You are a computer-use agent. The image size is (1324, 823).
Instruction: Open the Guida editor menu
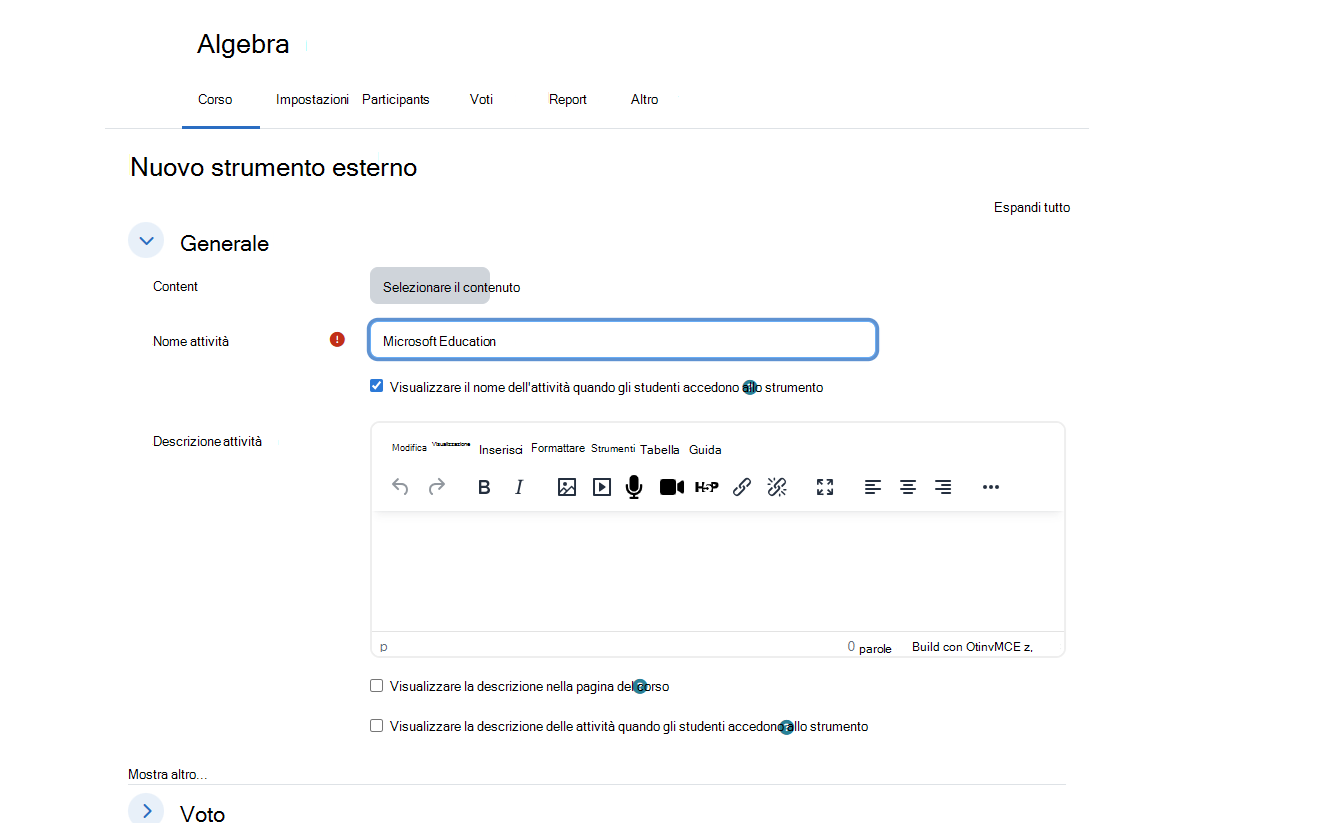pyautogui.click(x=705, y=450)
